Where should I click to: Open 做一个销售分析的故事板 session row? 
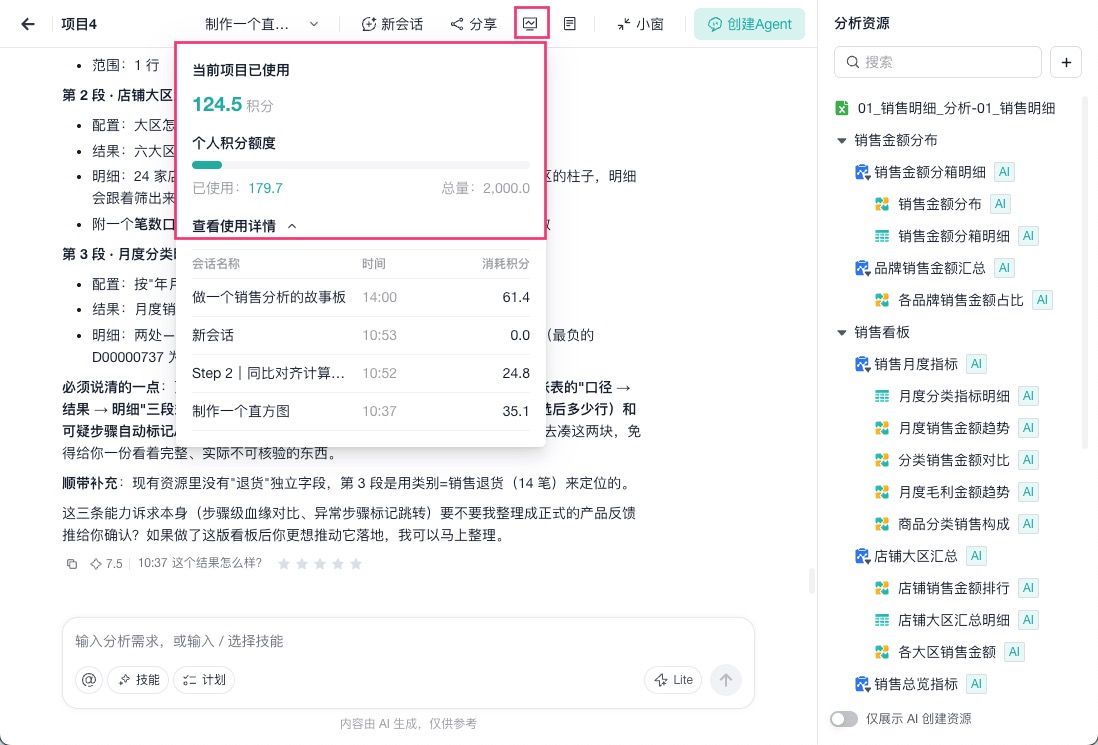click(361, 298)
